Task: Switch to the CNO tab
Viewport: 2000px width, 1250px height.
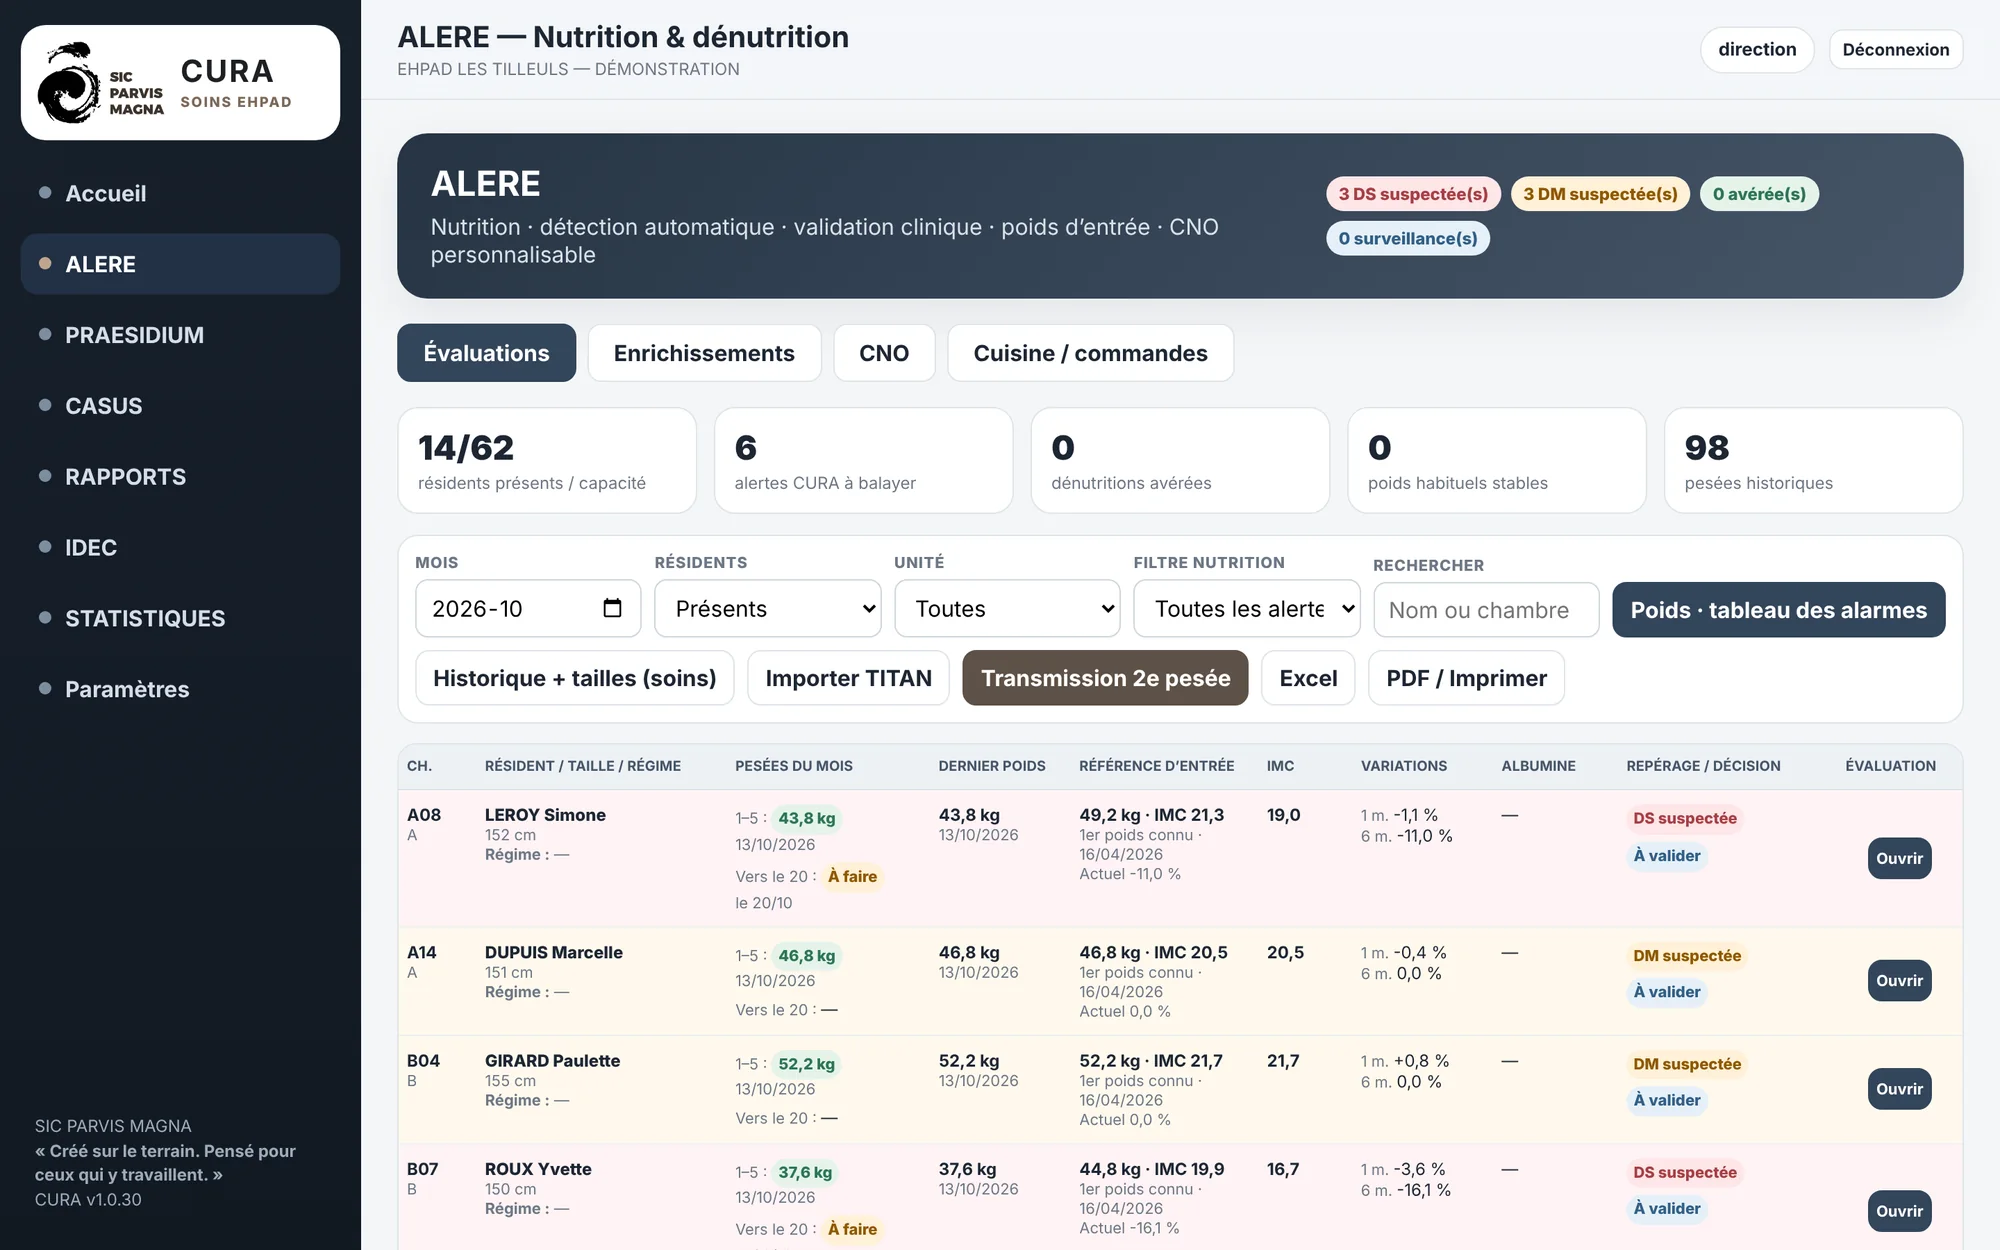Action: tap(884, 353)
